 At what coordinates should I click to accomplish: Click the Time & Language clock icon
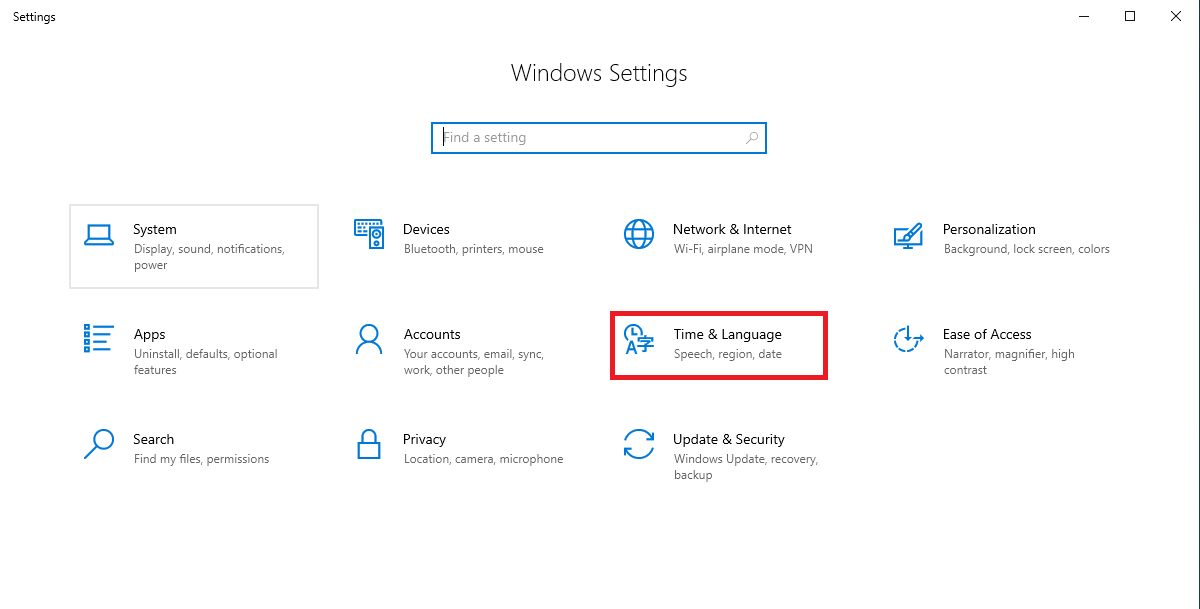coord(639,340)
